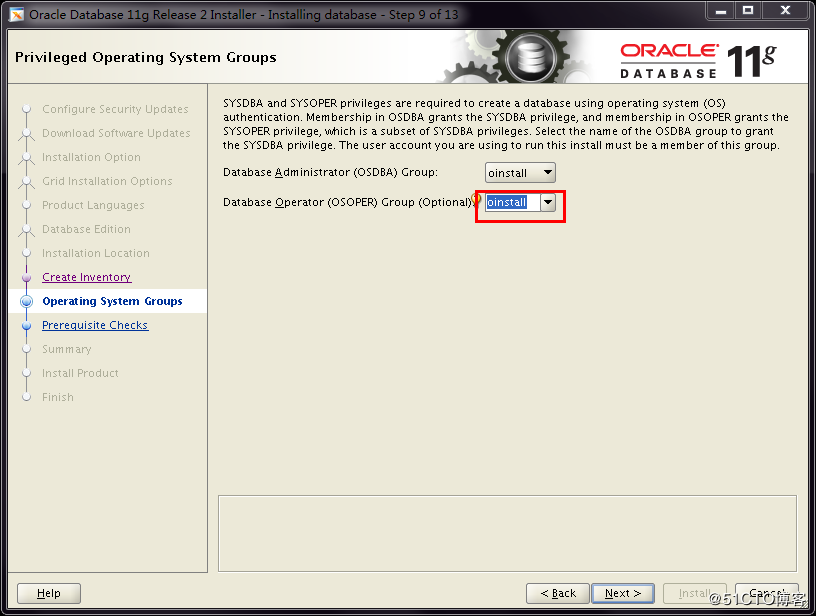The image size is (816, 616).
Task: Go to Create Inventory step
Action: [x=86, y=277]
